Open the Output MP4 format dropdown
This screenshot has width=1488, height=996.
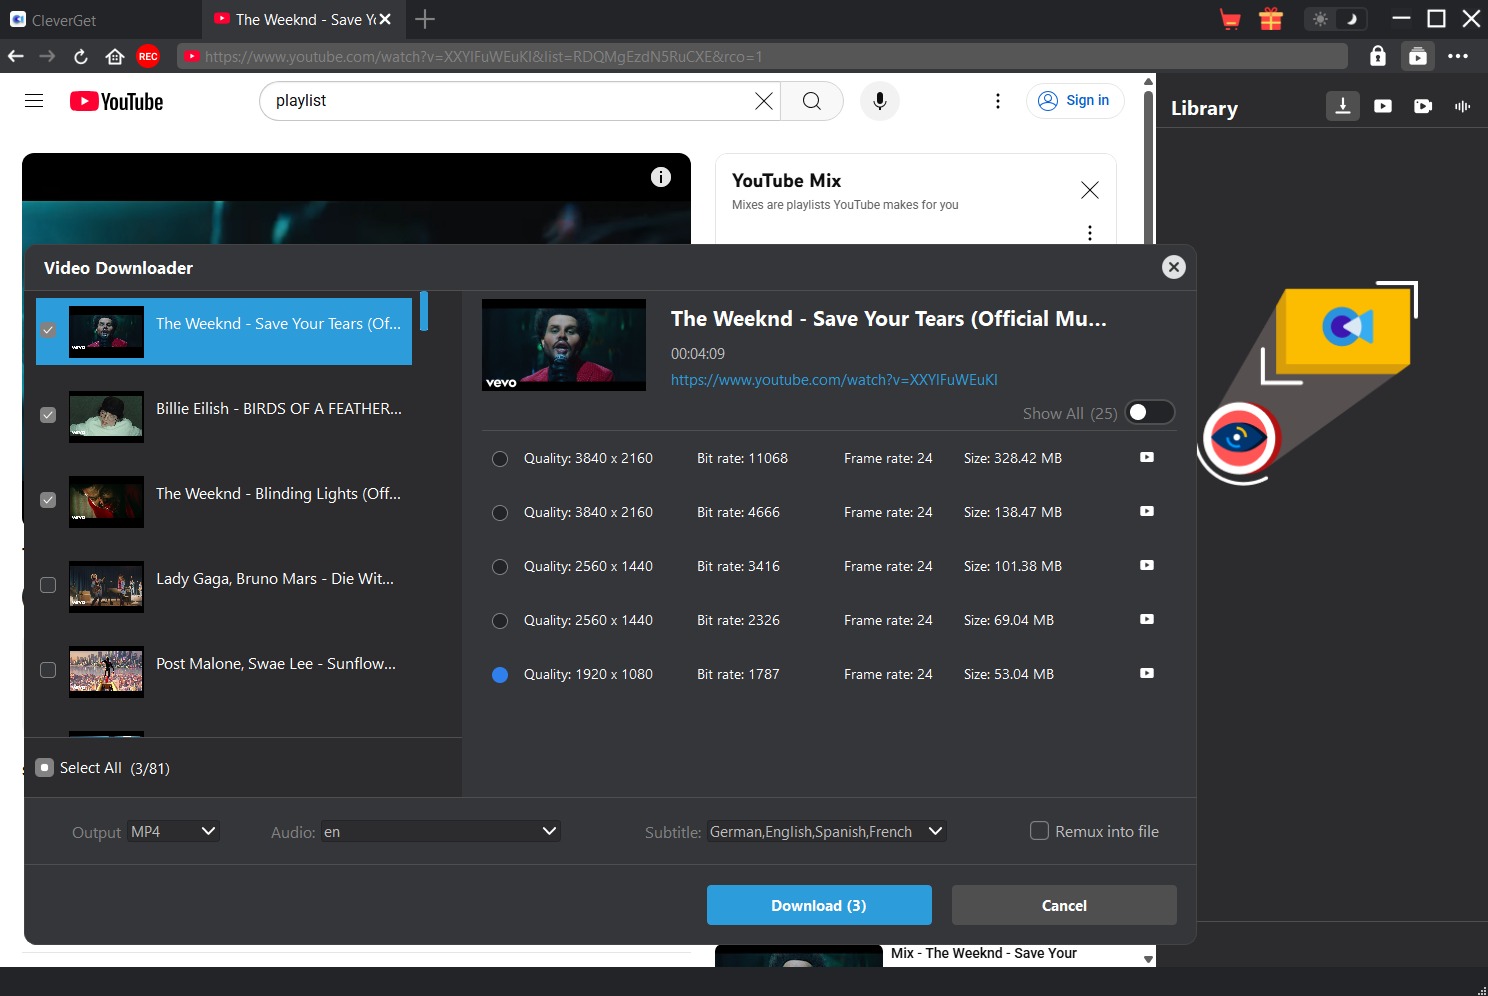point(173,832)
